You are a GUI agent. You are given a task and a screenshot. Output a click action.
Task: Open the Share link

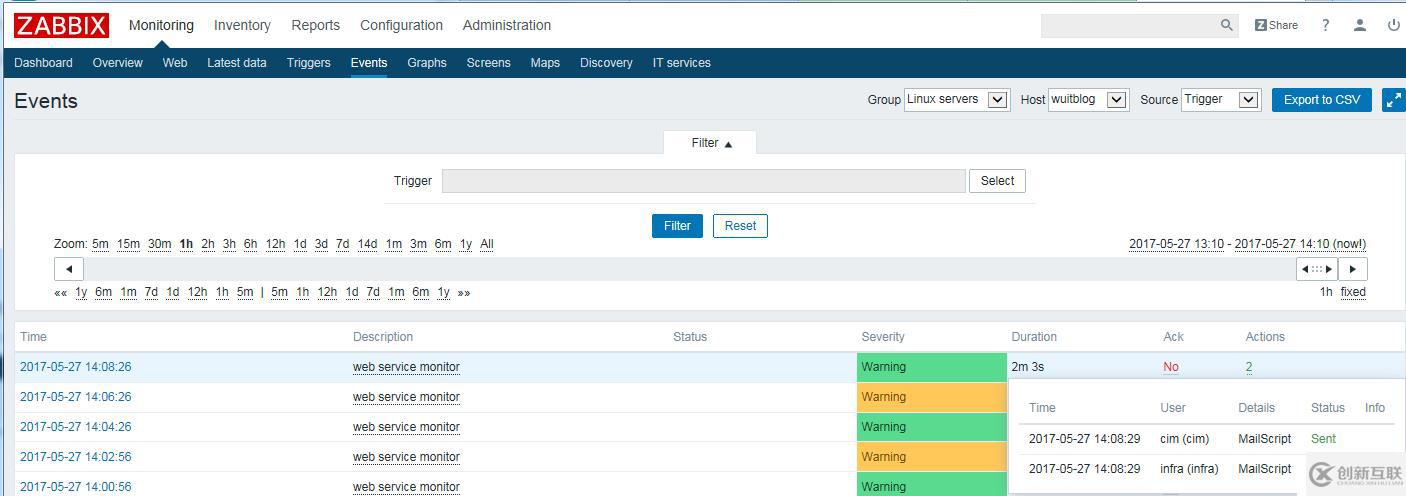tap(1276, 25)
